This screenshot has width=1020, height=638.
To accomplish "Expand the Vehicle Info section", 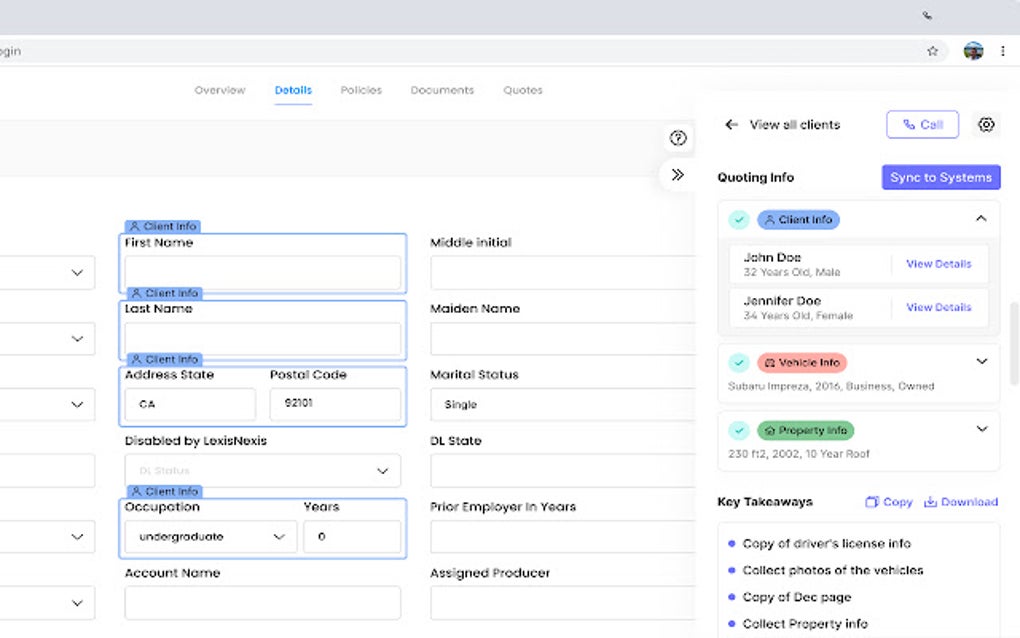I will (981, 362).
